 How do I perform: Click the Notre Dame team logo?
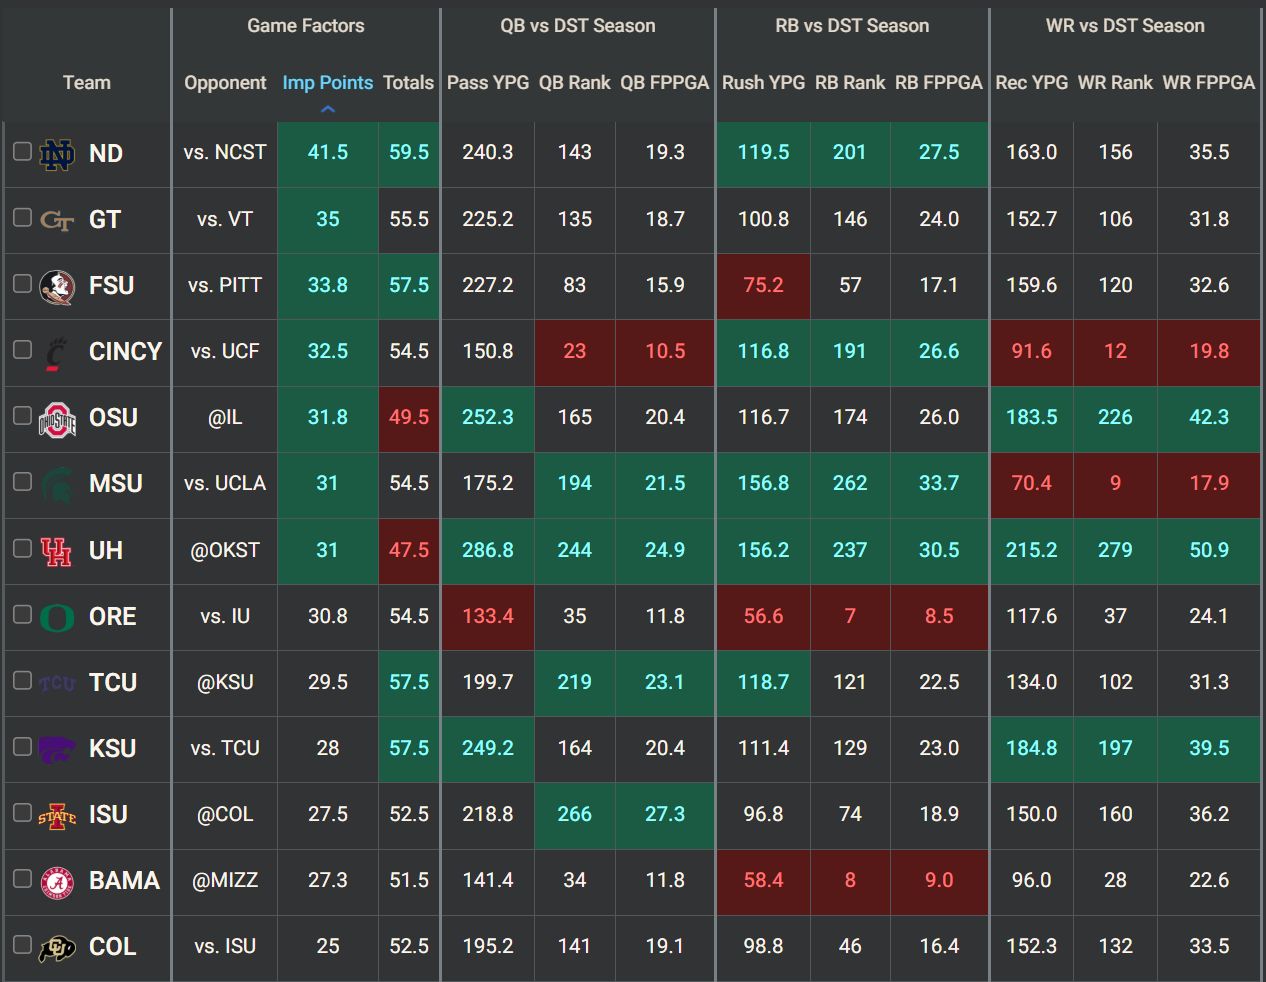(x=57, y=154)
